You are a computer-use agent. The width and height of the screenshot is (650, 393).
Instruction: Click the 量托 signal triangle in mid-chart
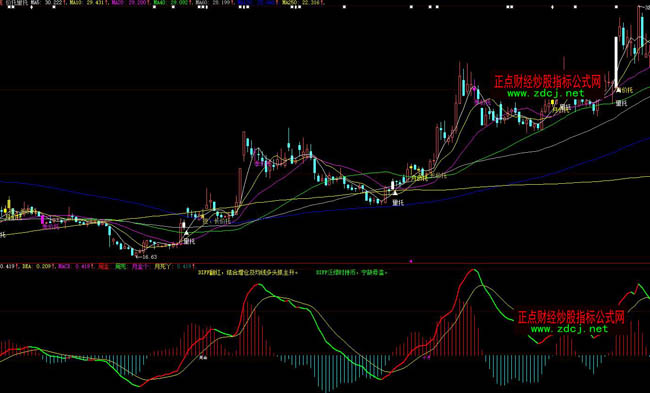point(395,193)
